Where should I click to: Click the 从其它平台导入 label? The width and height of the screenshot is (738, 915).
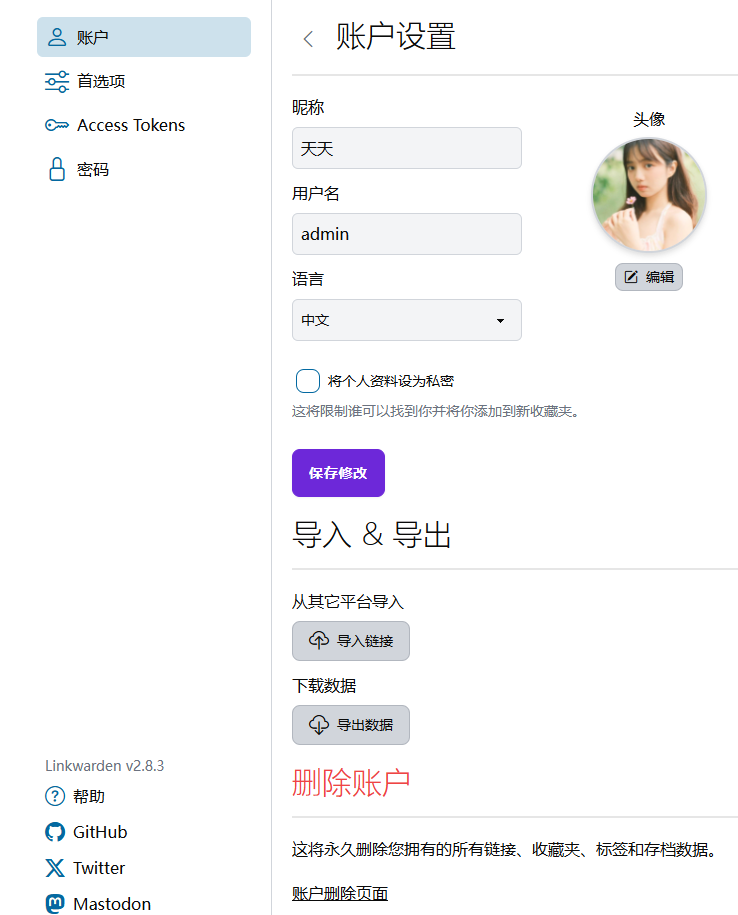pos(348,601)
